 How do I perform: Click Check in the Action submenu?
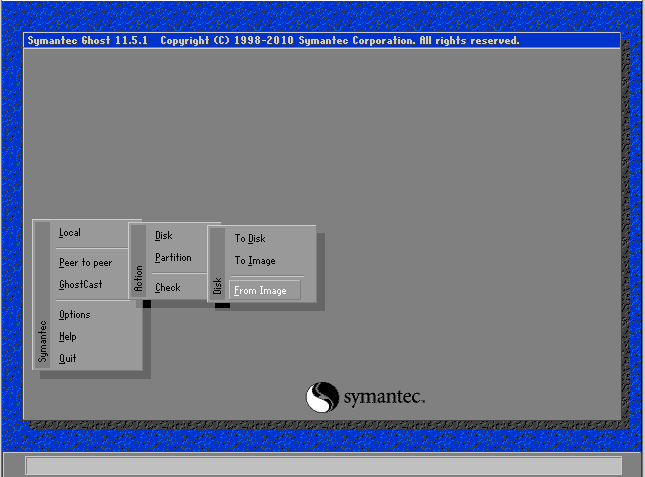(x=167, y=287)
